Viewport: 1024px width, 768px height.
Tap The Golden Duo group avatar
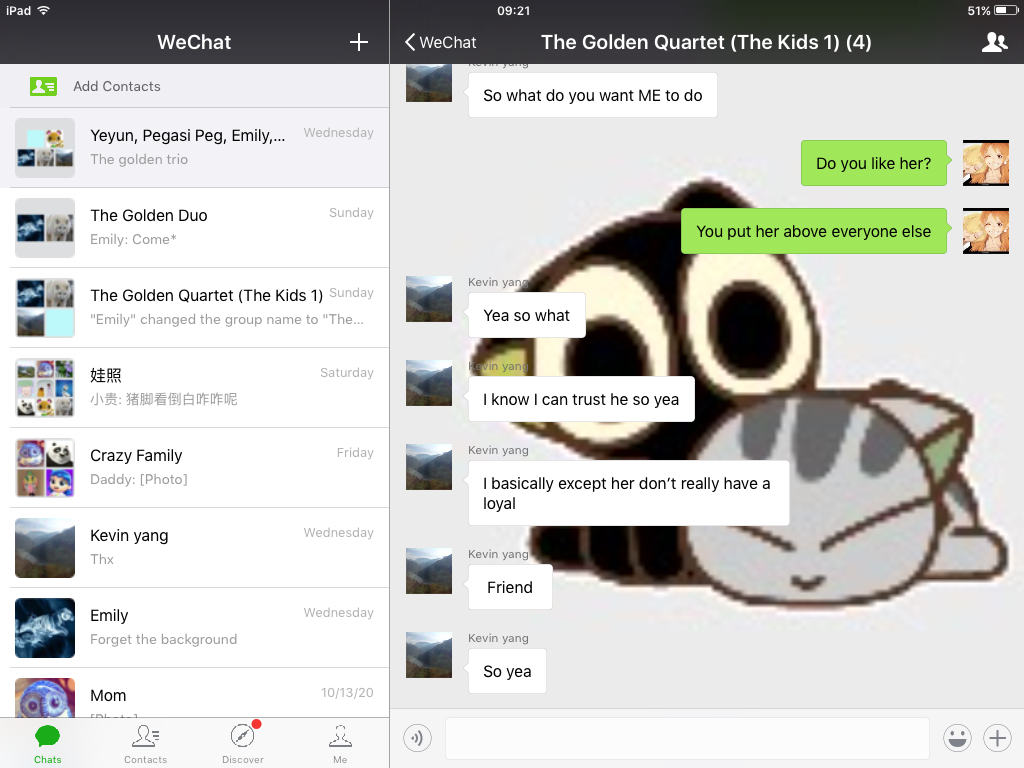click(x=45, y=228)
